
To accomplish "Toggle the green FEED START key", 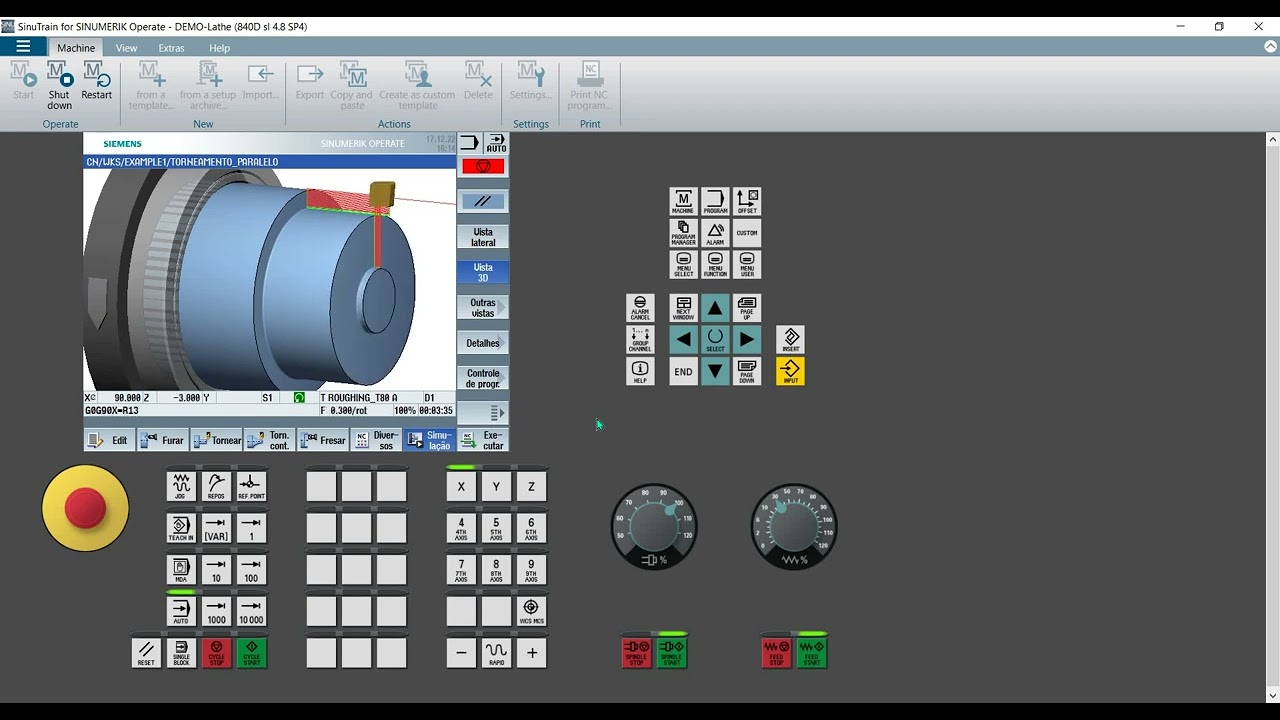I will 812,653.
